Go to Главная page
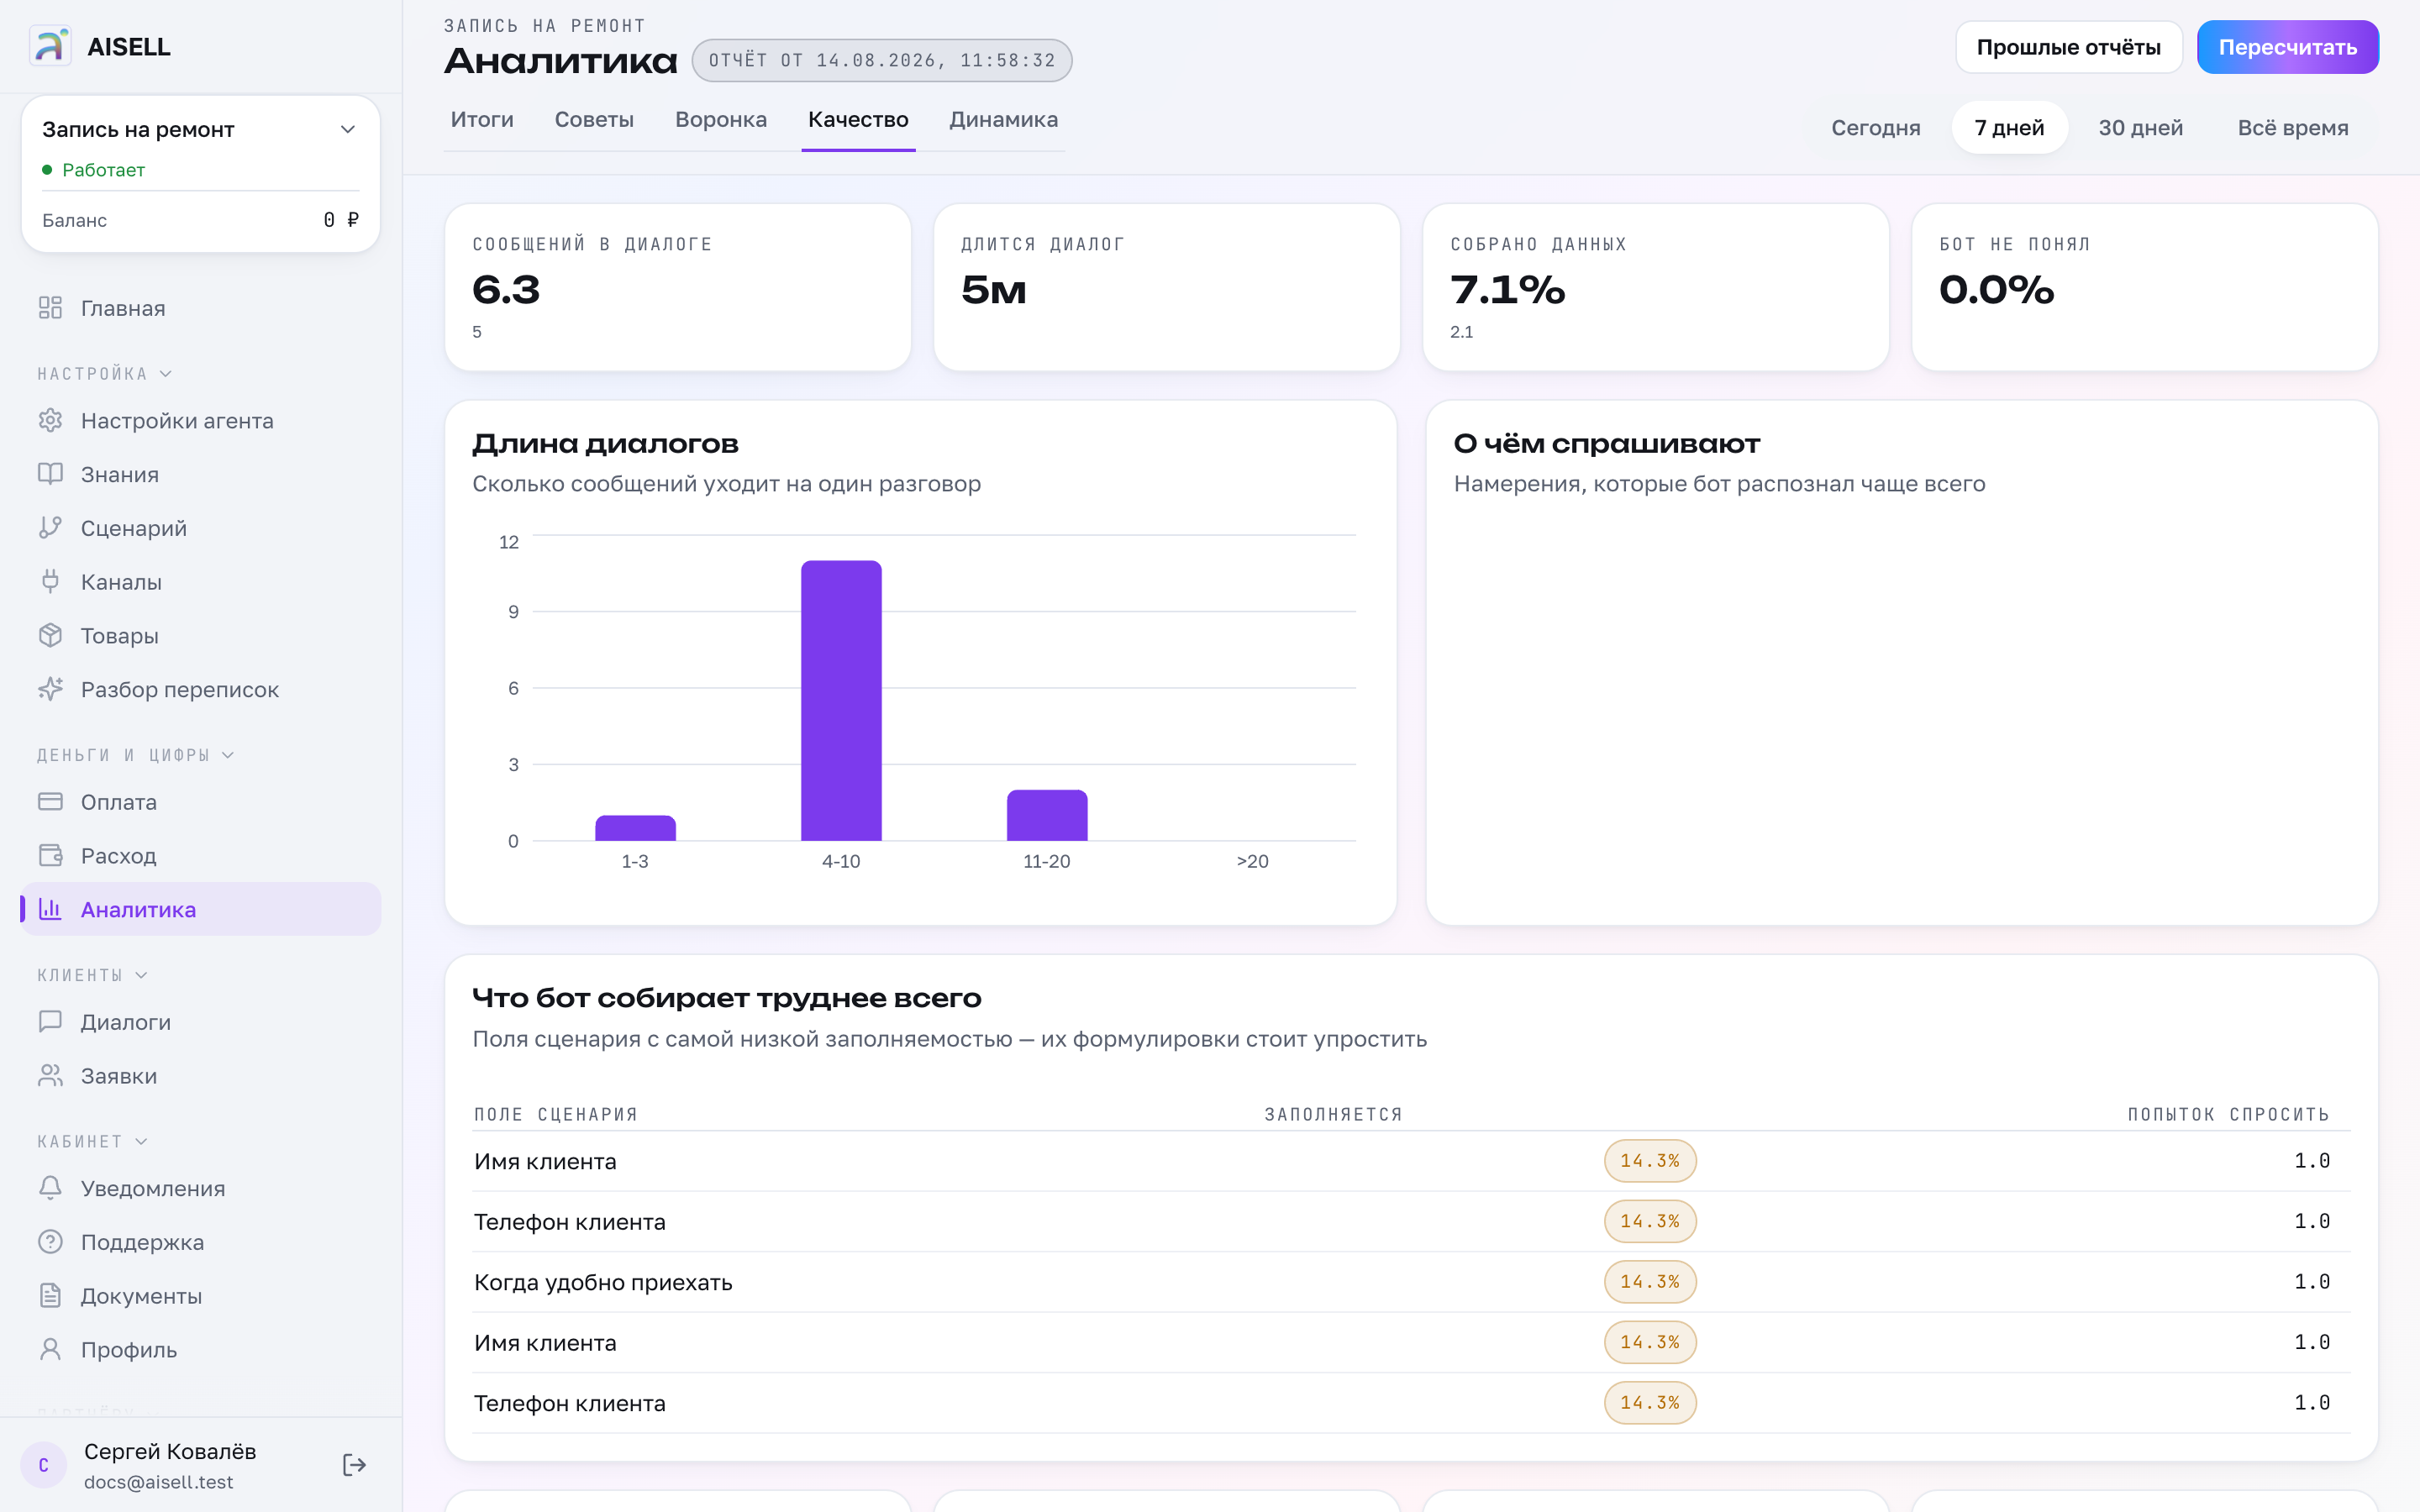 pyautogui.click(x=200, y=308)
